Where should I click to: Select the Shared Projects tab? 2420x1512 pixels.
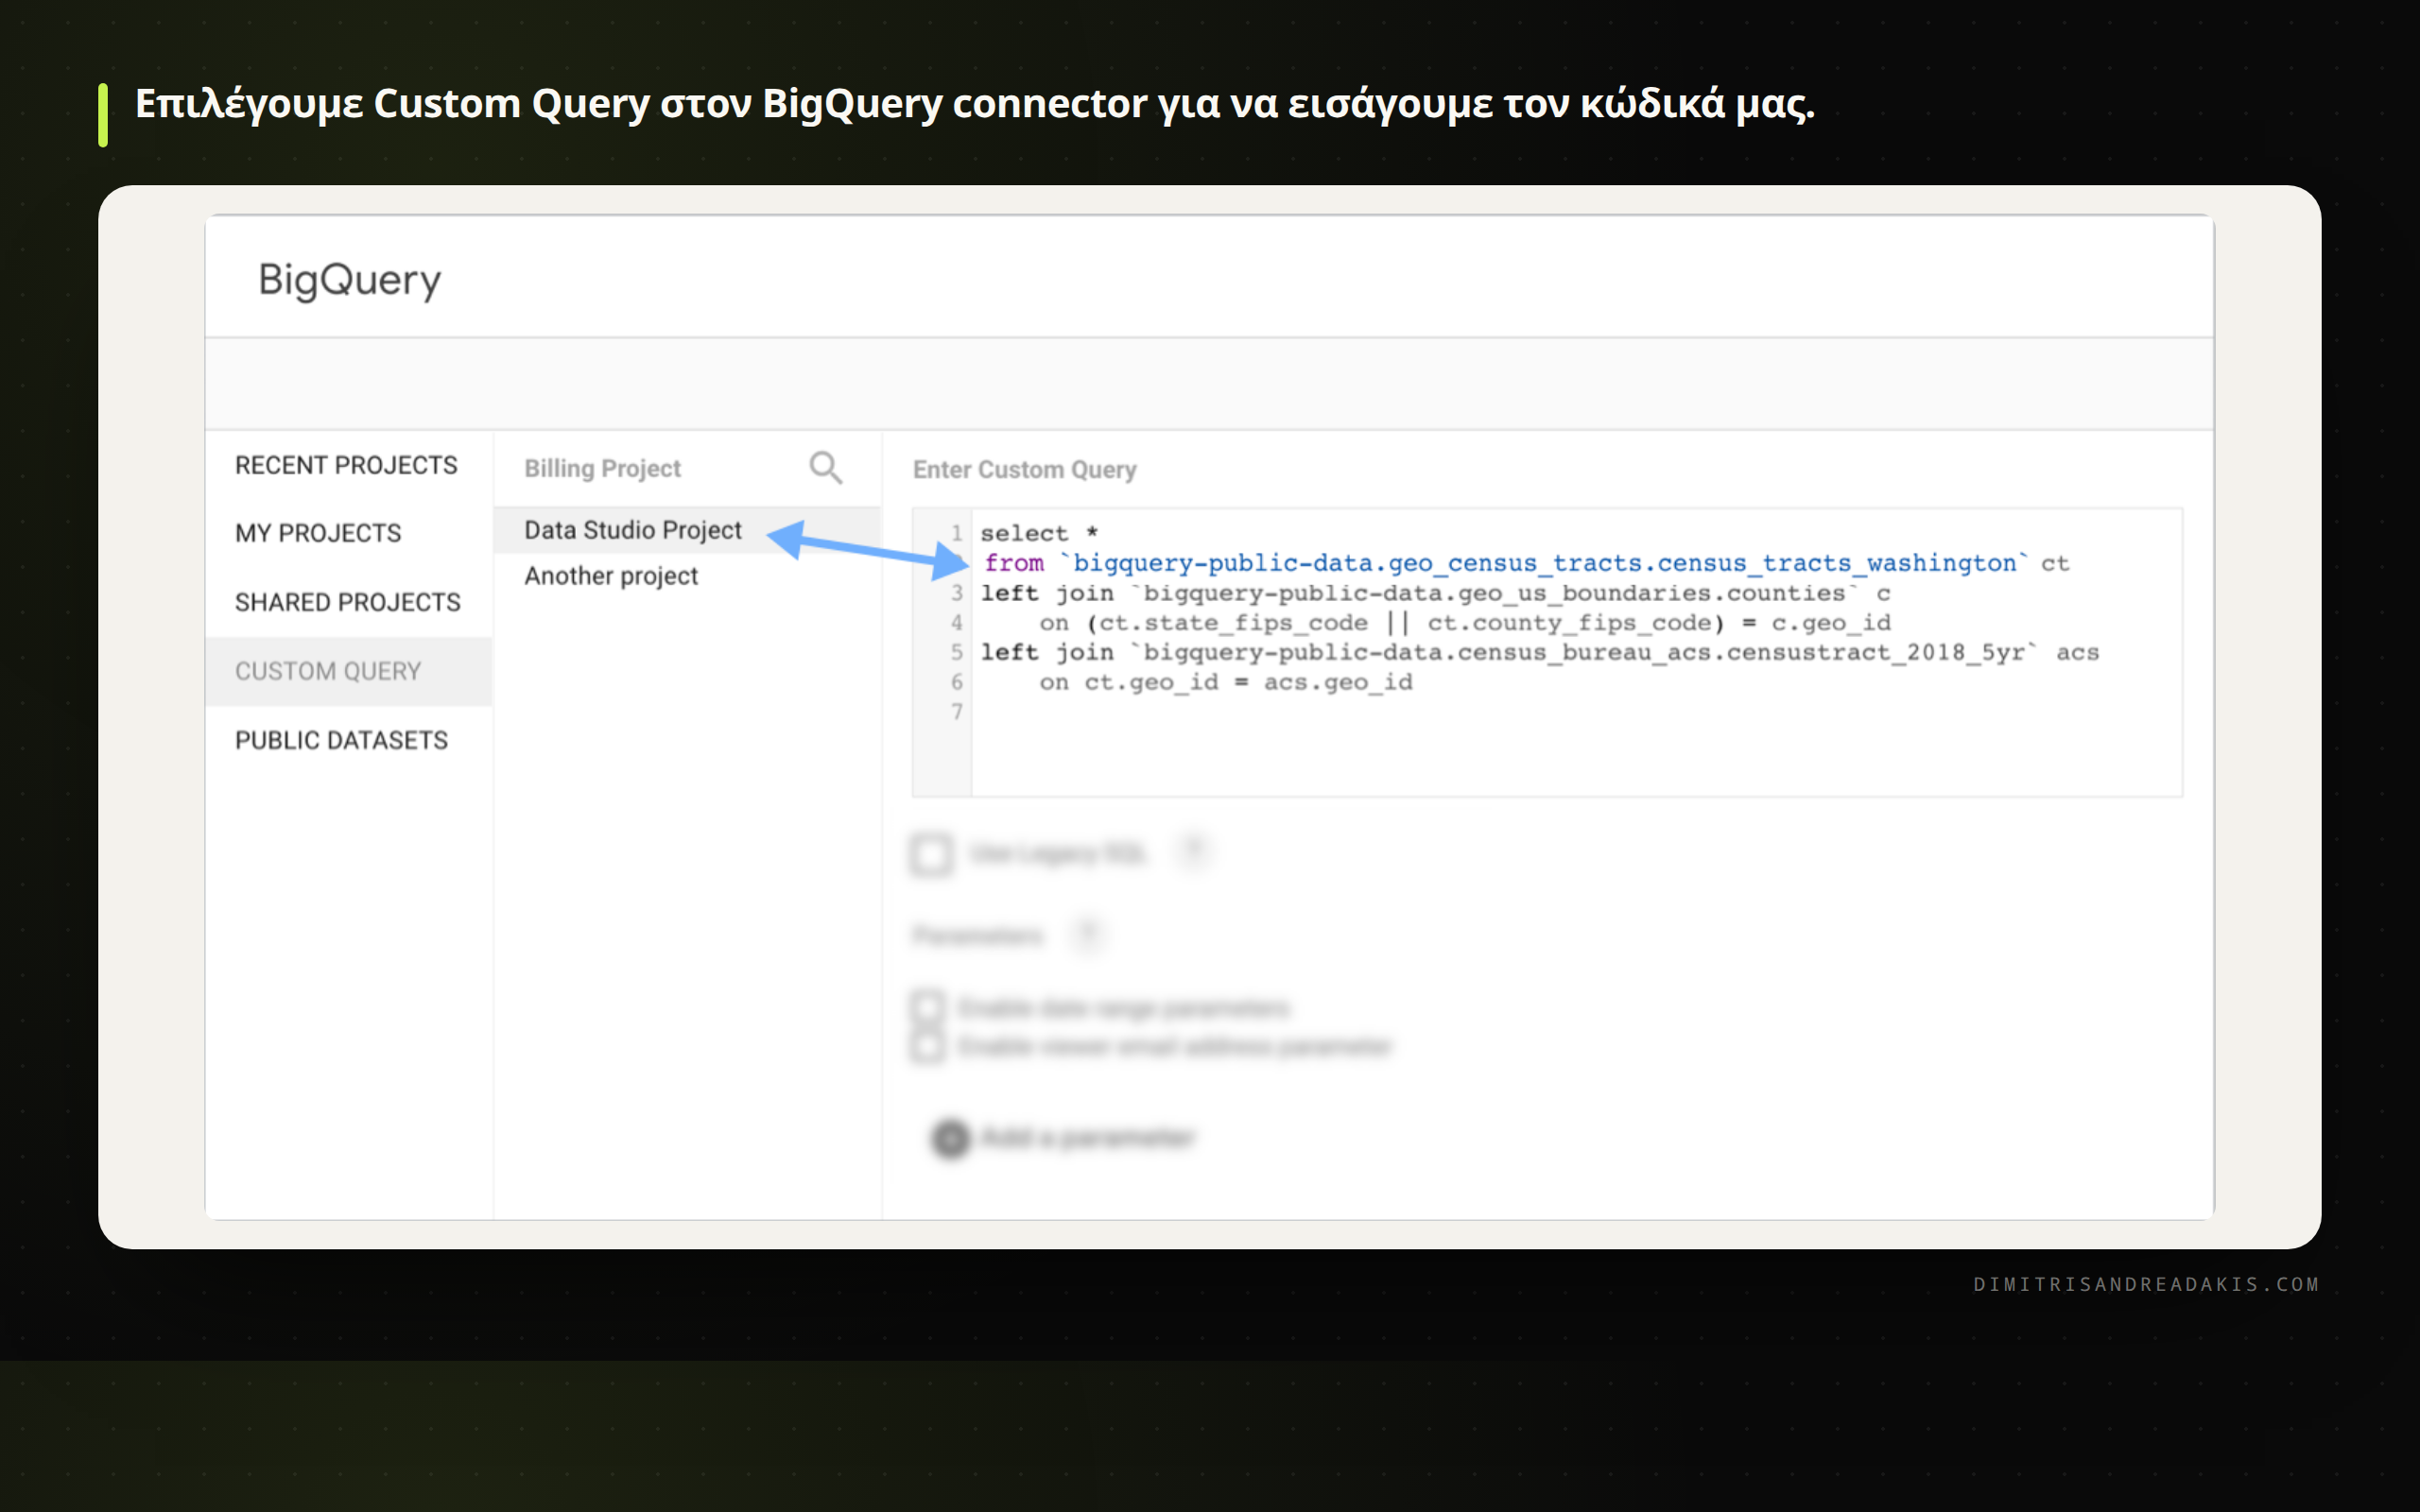pos(347,602)
